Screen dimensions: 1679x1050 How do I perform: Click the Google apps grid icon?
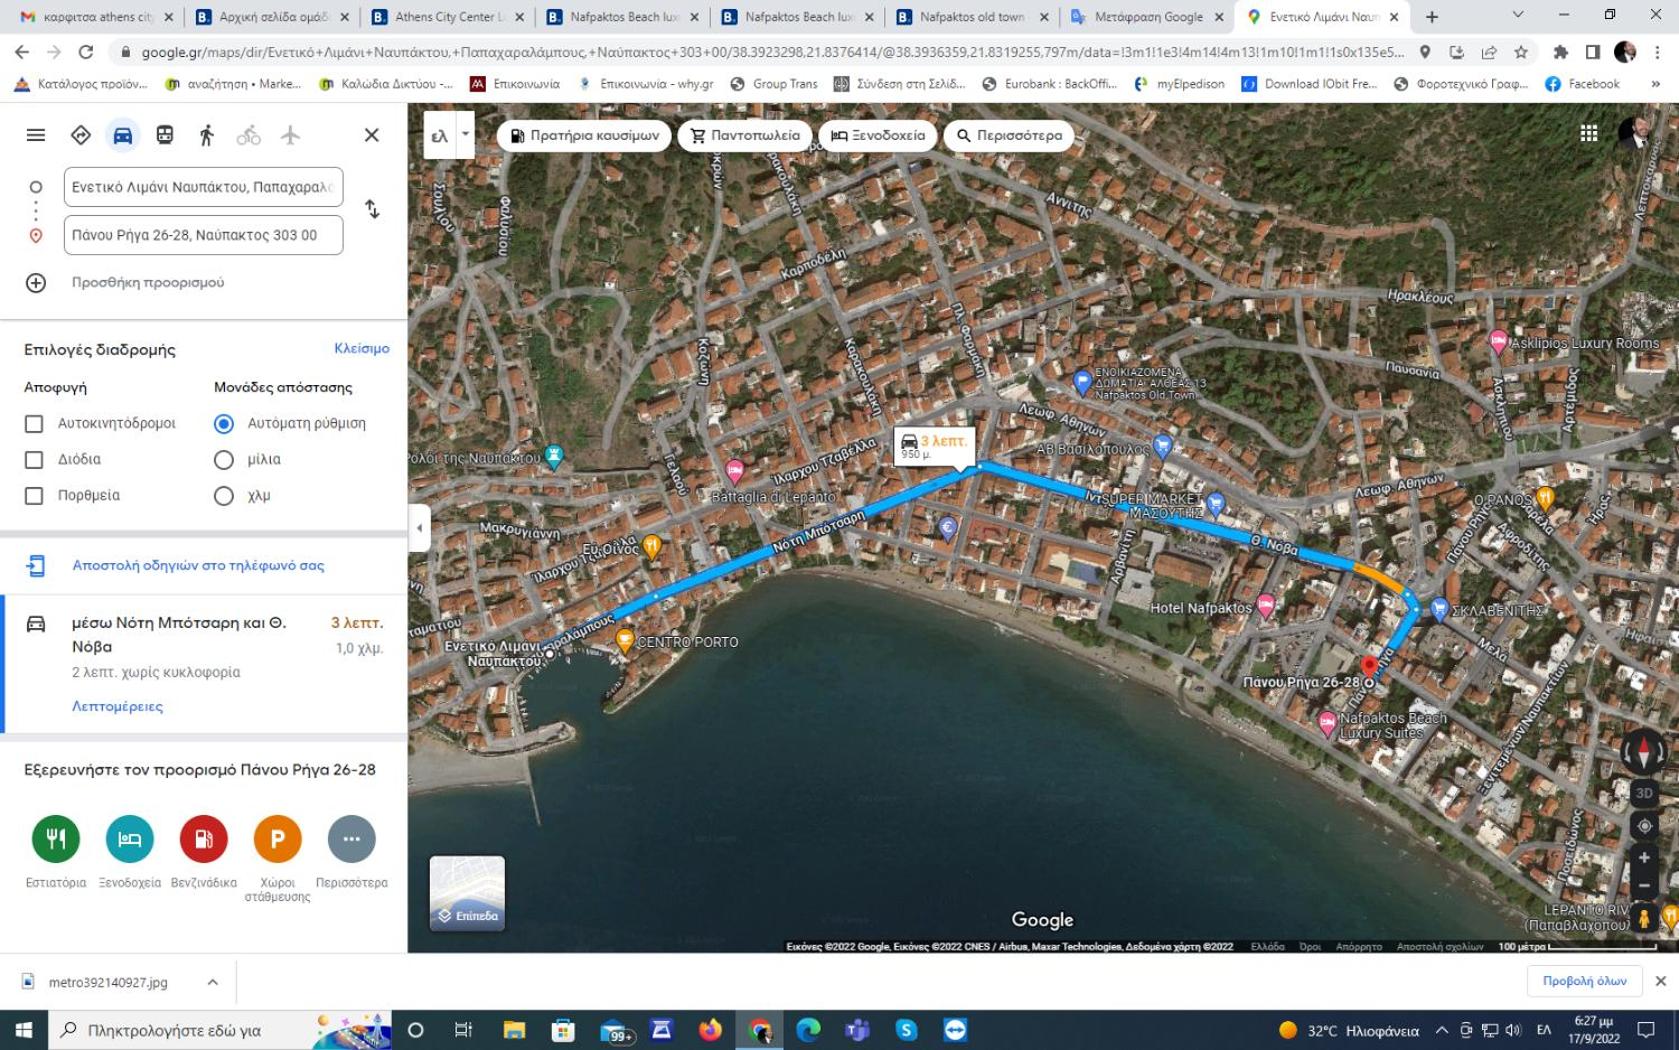pos(1588,133)
